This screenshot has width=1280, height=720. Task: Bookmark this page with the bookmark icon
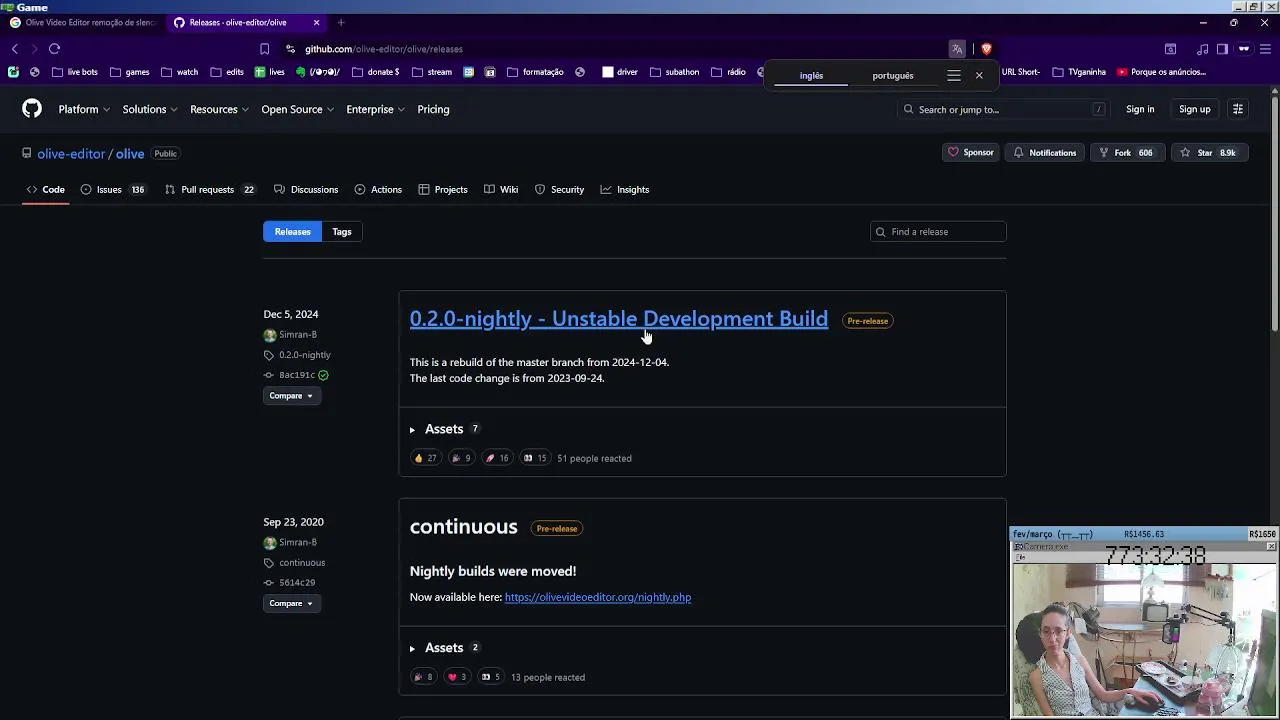[264, 49]
